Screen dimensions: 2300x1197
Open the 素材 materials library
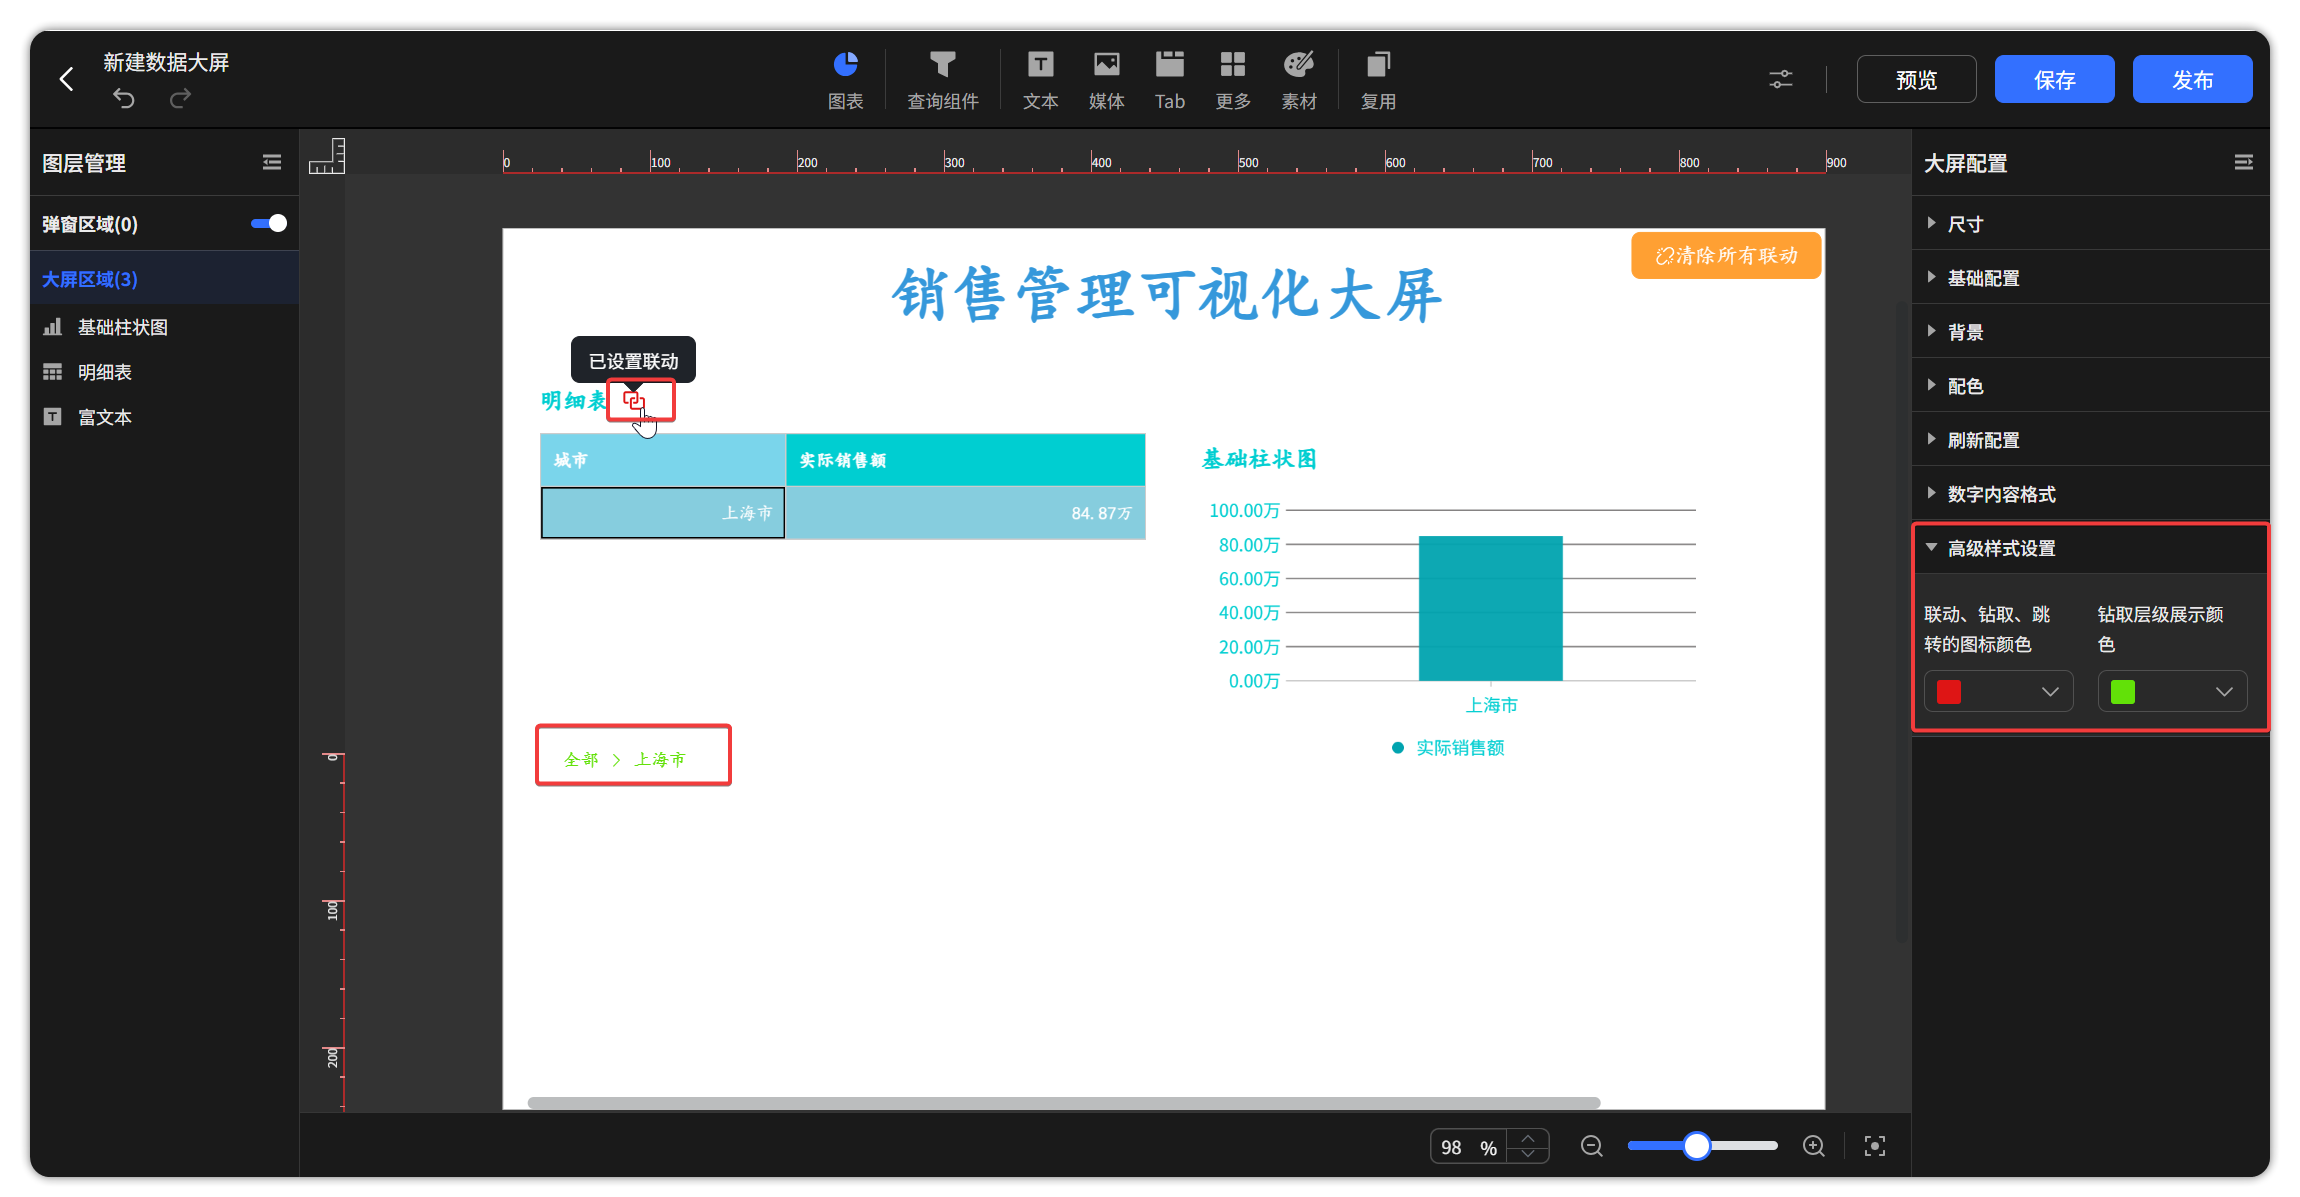[1299, 80]
